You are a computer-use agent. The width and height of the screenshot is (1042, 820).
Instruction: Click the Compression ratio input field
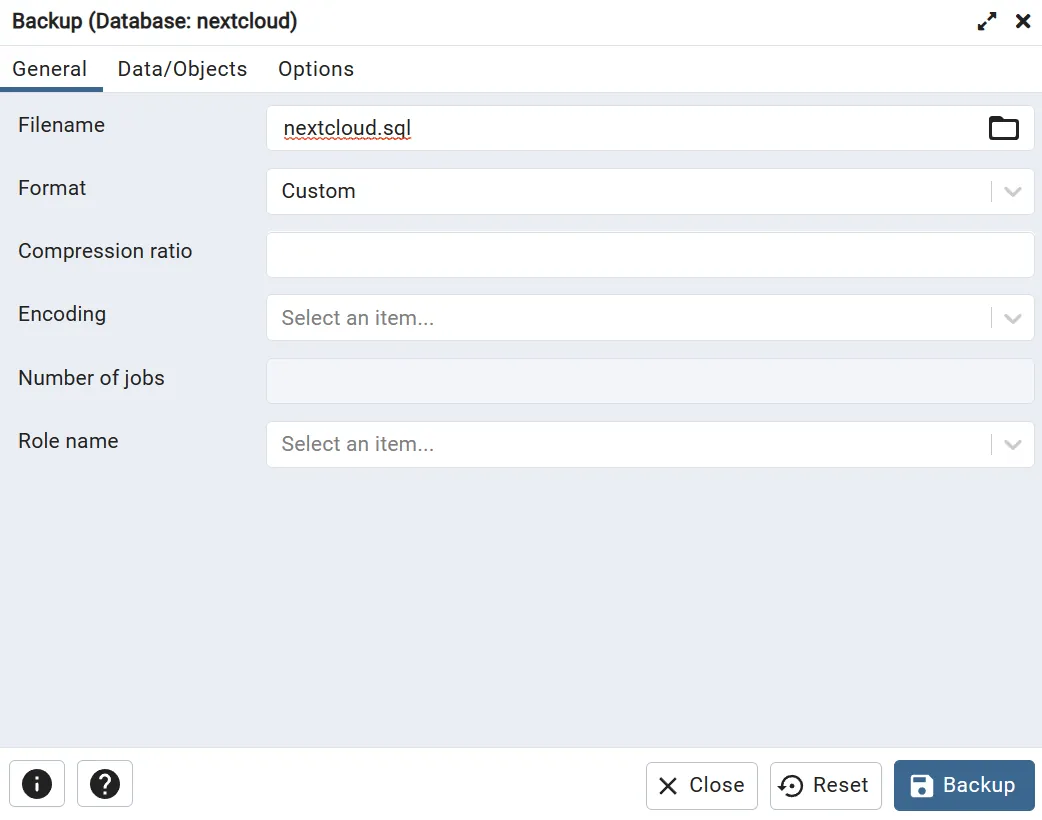pos(650,255)
